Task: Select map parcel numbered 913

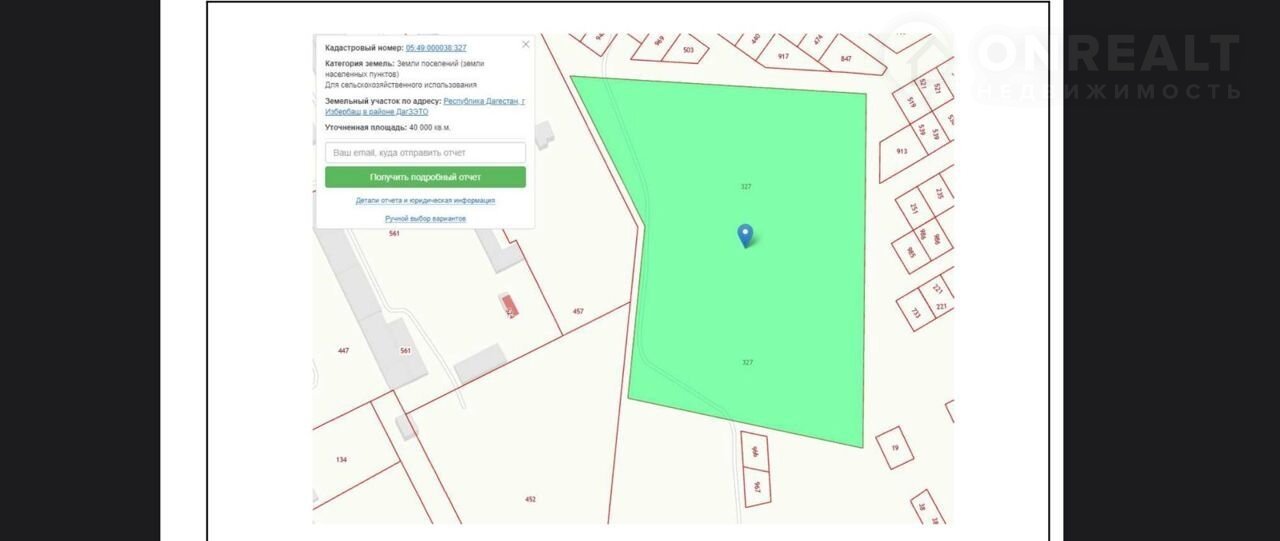Action: (x=901, y=152)
